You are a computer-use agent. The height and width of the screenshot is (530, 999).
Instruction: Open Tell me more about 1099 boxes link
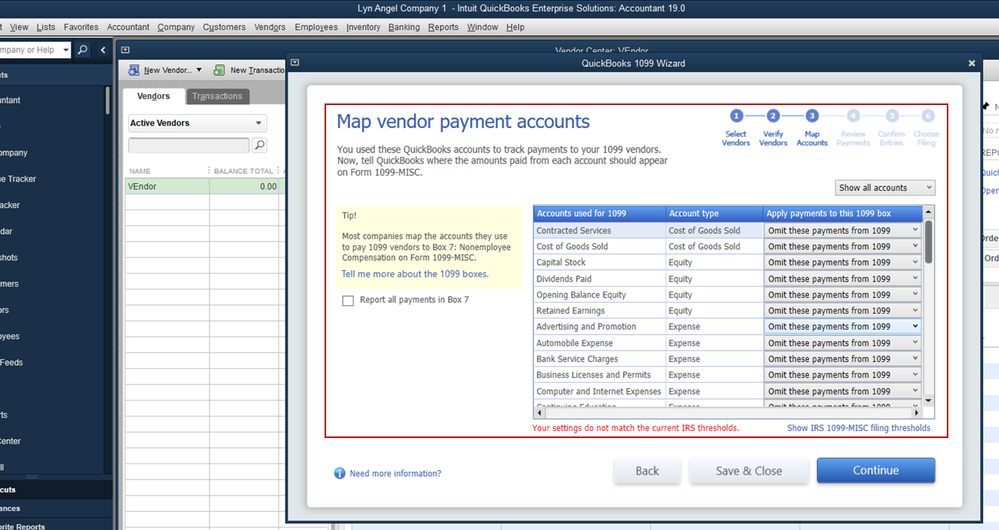click(415, 274)
